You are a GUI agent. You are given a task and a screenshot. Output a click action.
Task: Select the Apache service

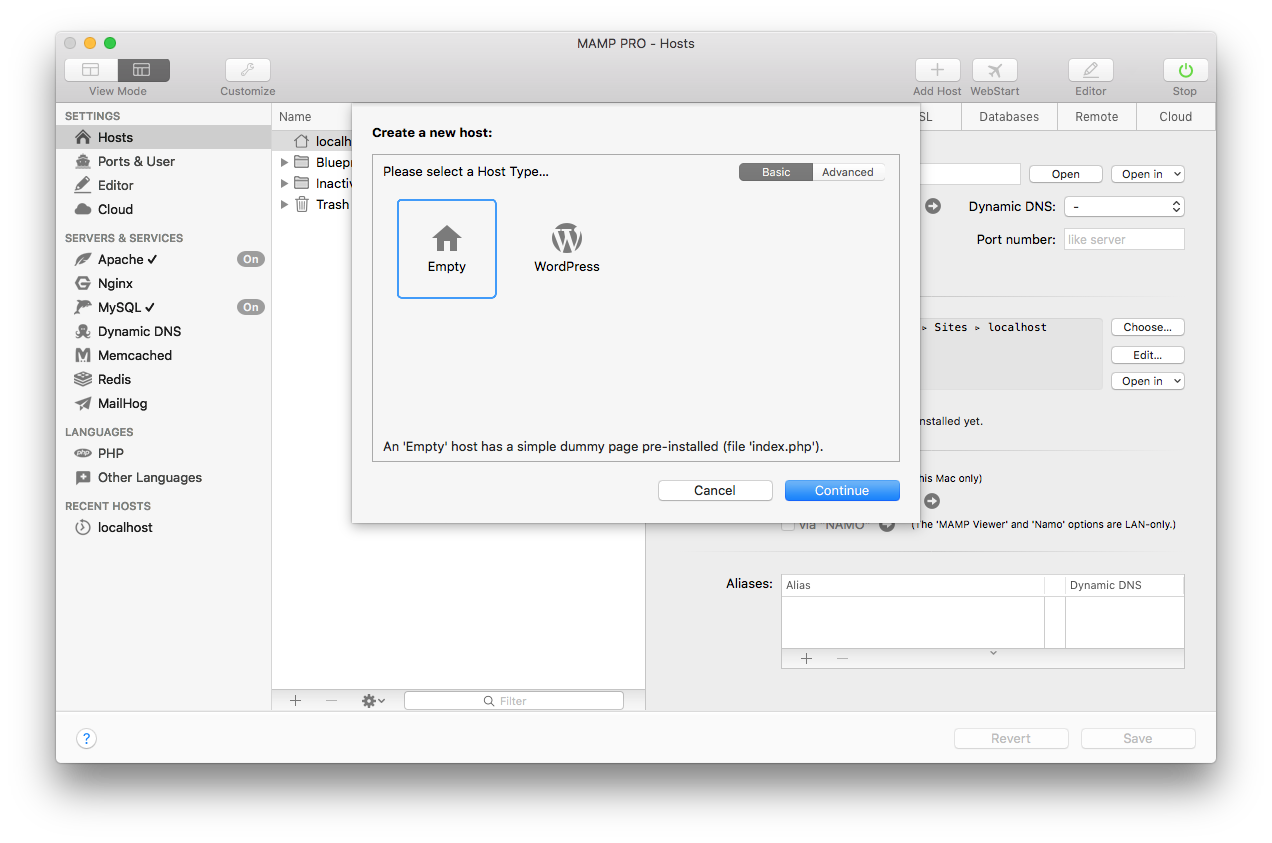point(123,259)
